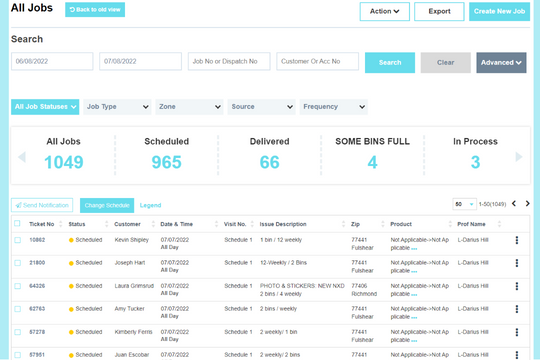Viewport: 540px width, 360px height.
Task: Clear the search filters
Action: coord(446,62)
